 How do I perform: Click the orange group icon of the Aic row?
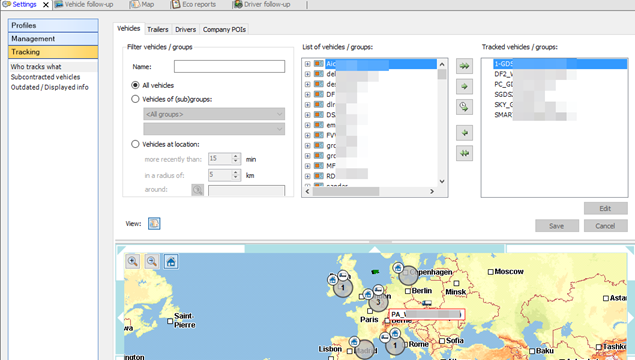319,64
